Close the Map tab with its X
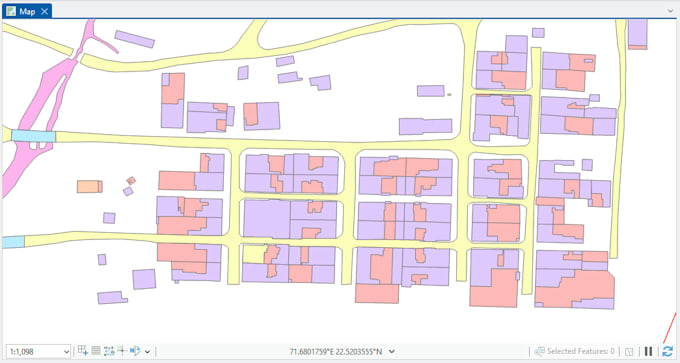 pos(44,12)
